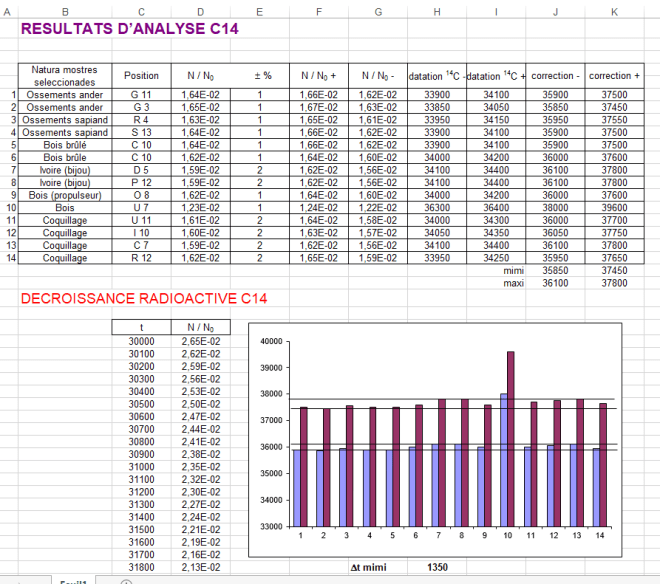Select the '36300' datation cell
The image size is (660, 584).
tap(437, 208)
